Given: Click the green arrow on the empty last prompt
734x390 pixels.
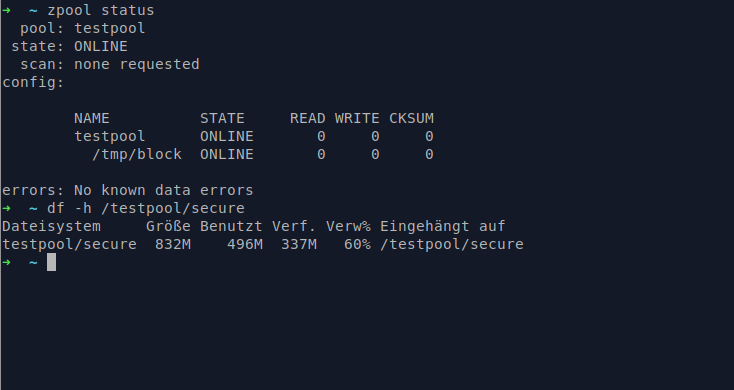Looking at the screenshot, I should pyautogui.click(x=7, y=262).
